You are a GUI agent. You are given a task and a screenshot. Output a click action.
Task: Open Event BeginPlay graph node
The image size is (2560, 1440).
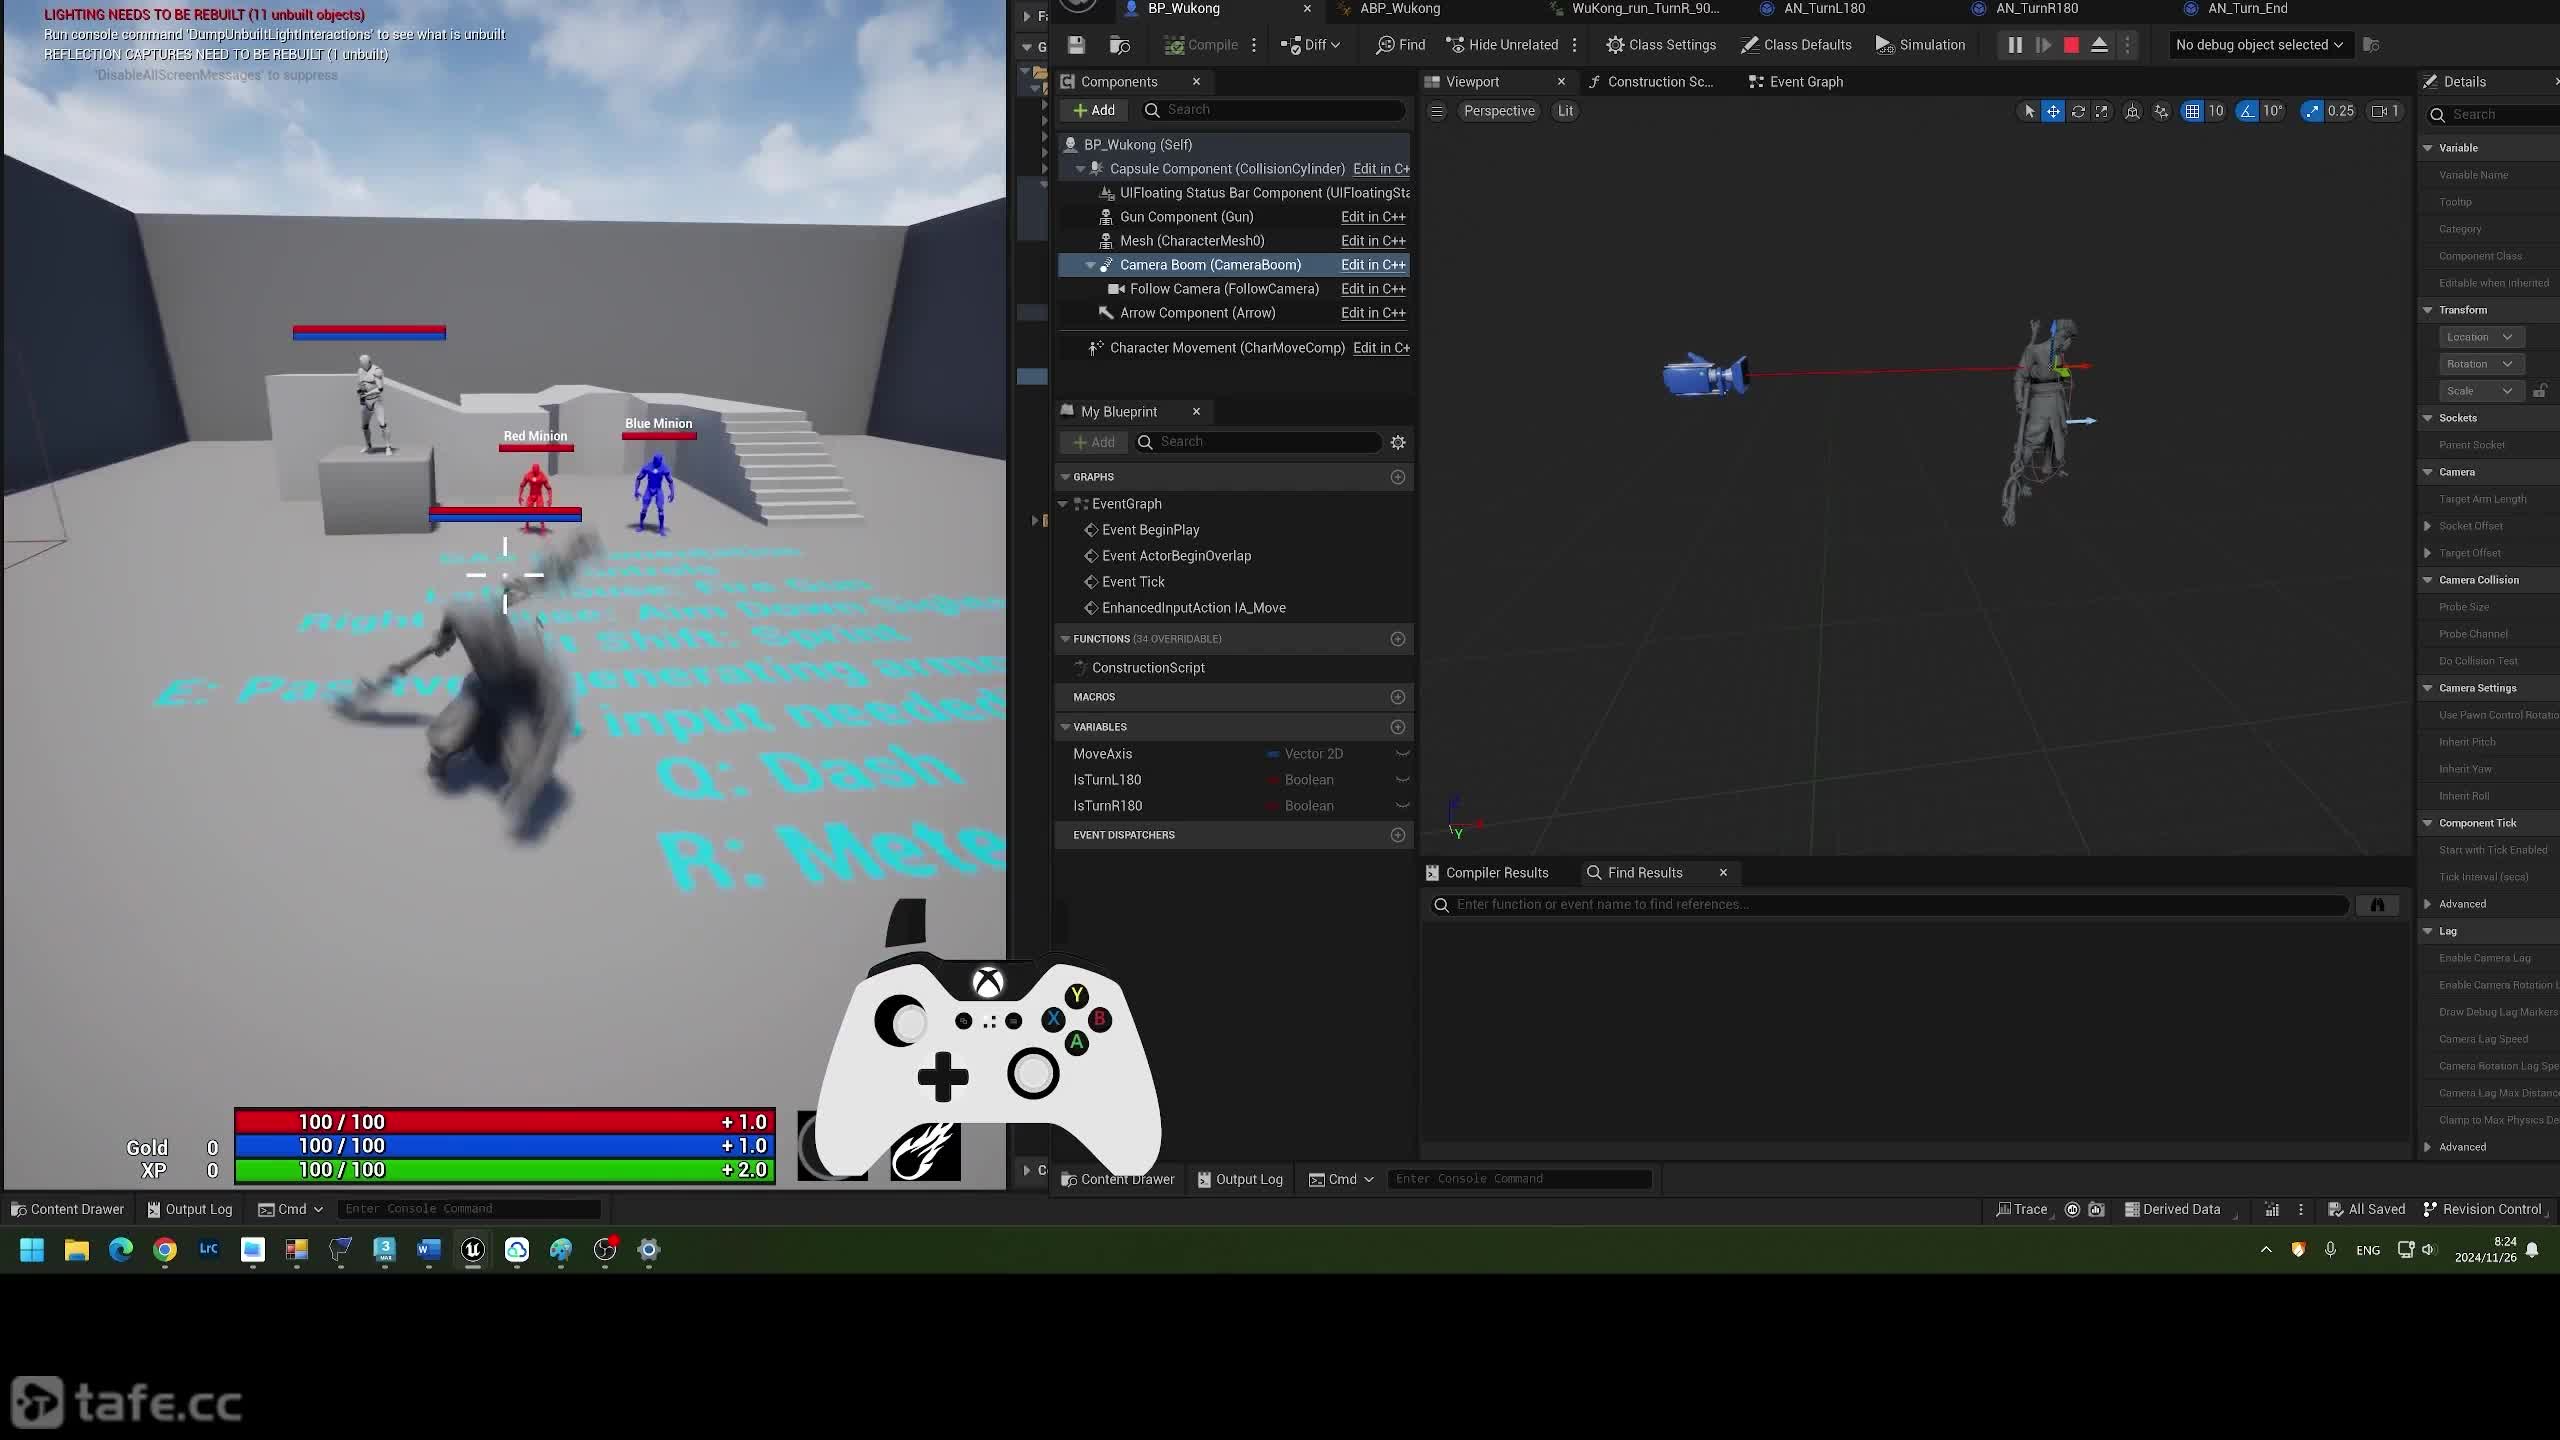[x=1150, y=530]
